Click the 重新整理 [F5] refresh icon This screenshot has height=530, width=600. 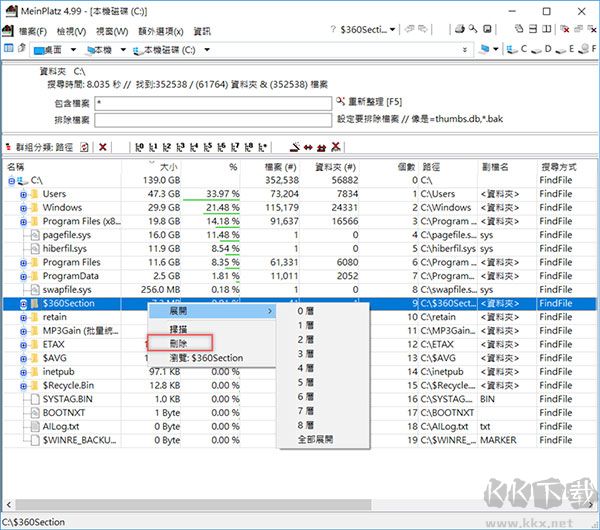pyautogui.click(x=340, y=102)
